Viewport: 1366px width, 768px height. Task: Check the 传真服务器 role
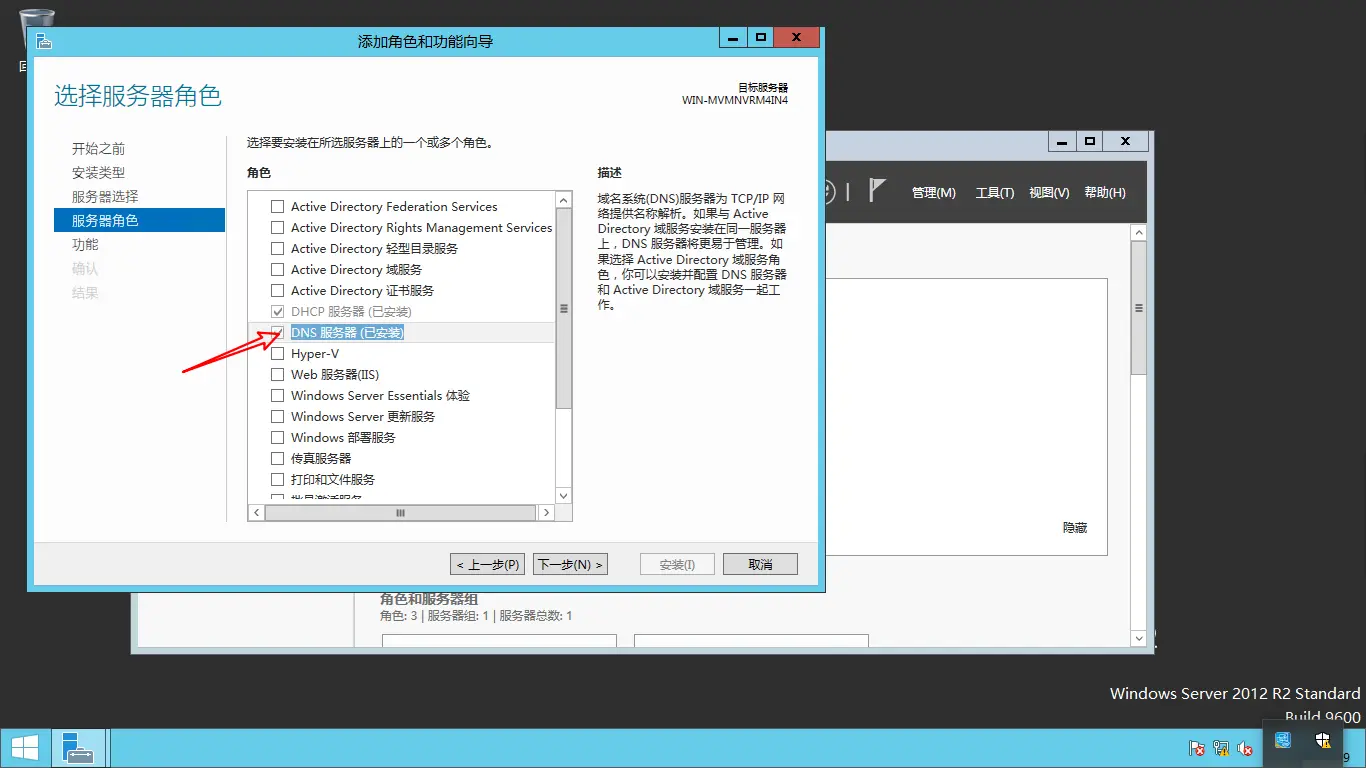278,459
